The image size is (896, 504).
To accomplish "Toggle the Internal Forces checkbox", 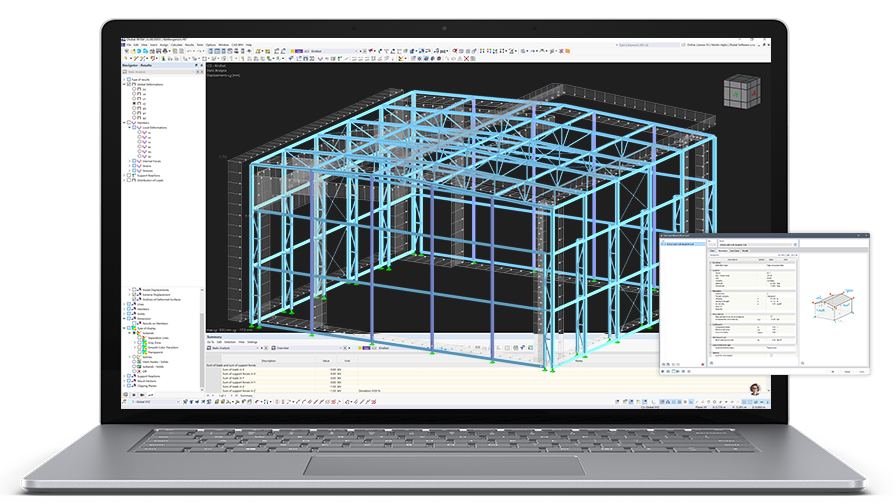I will (134, 161).
